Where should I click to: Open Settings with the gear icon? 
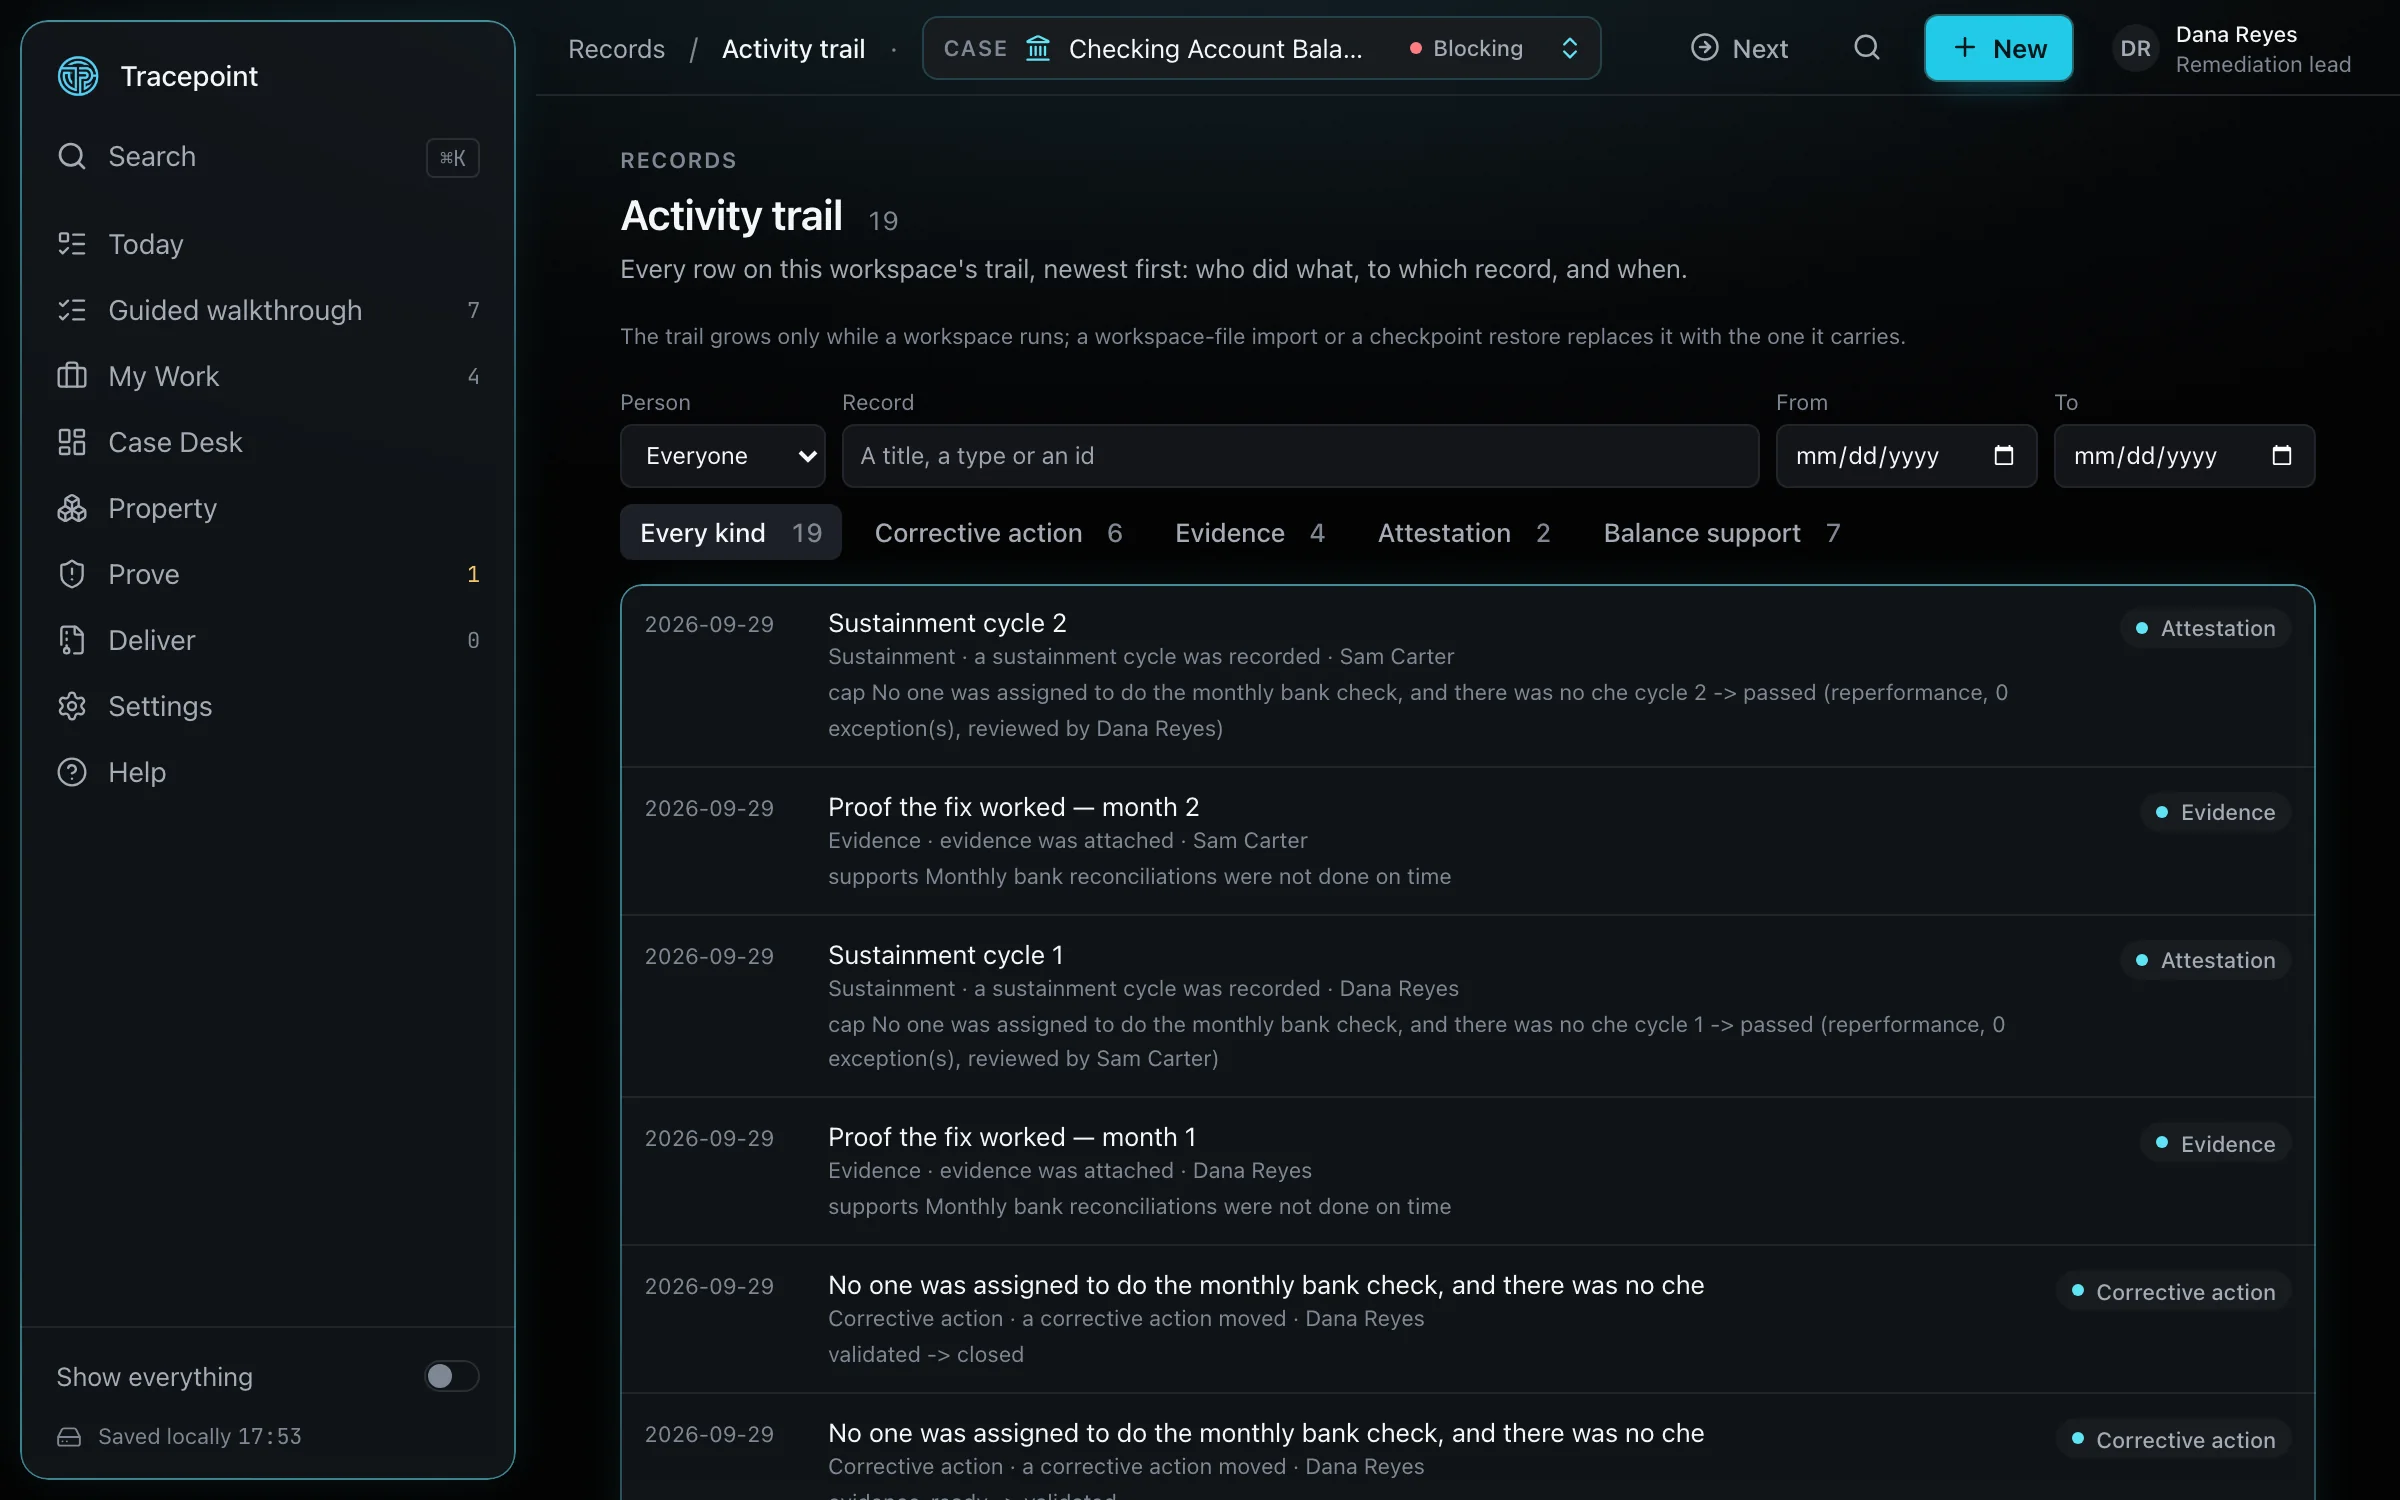pyautogui.click(x=268, y=706)
